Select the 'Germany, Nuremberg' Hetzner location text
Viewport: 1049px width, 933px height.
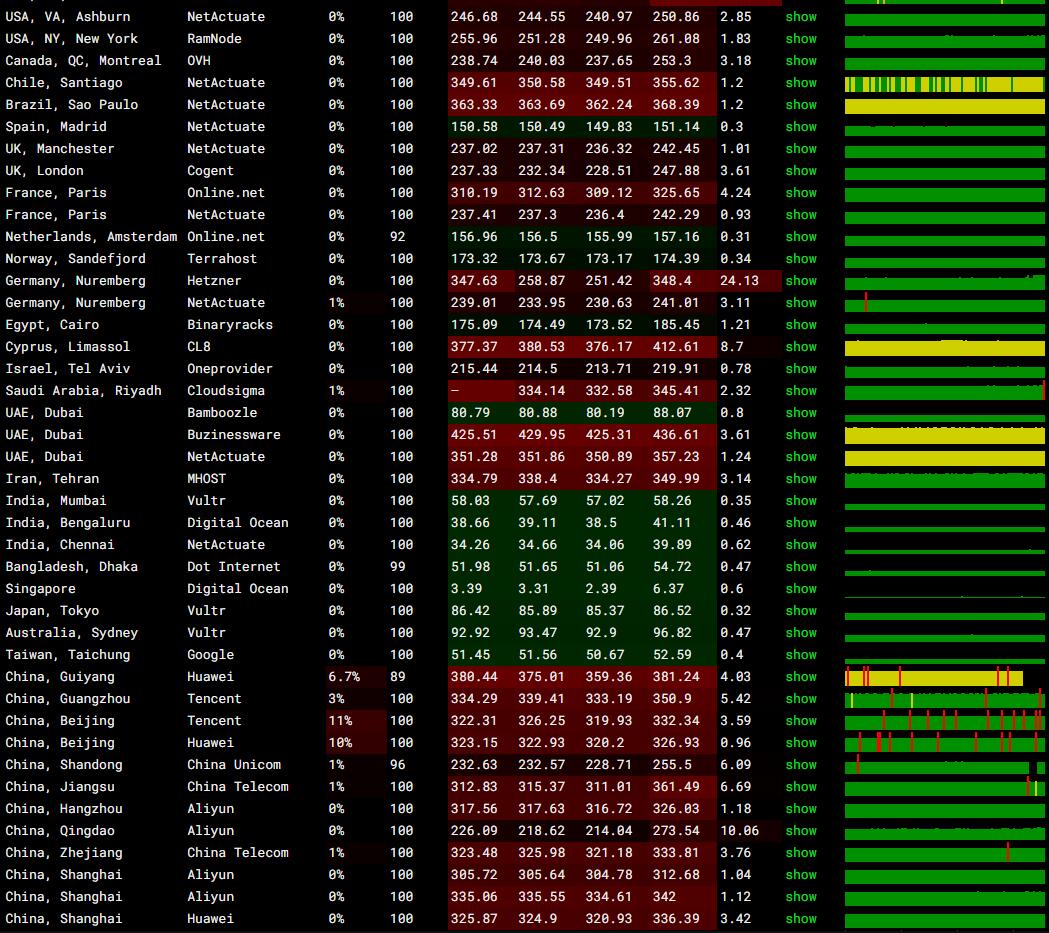click(x=75, y=281)
